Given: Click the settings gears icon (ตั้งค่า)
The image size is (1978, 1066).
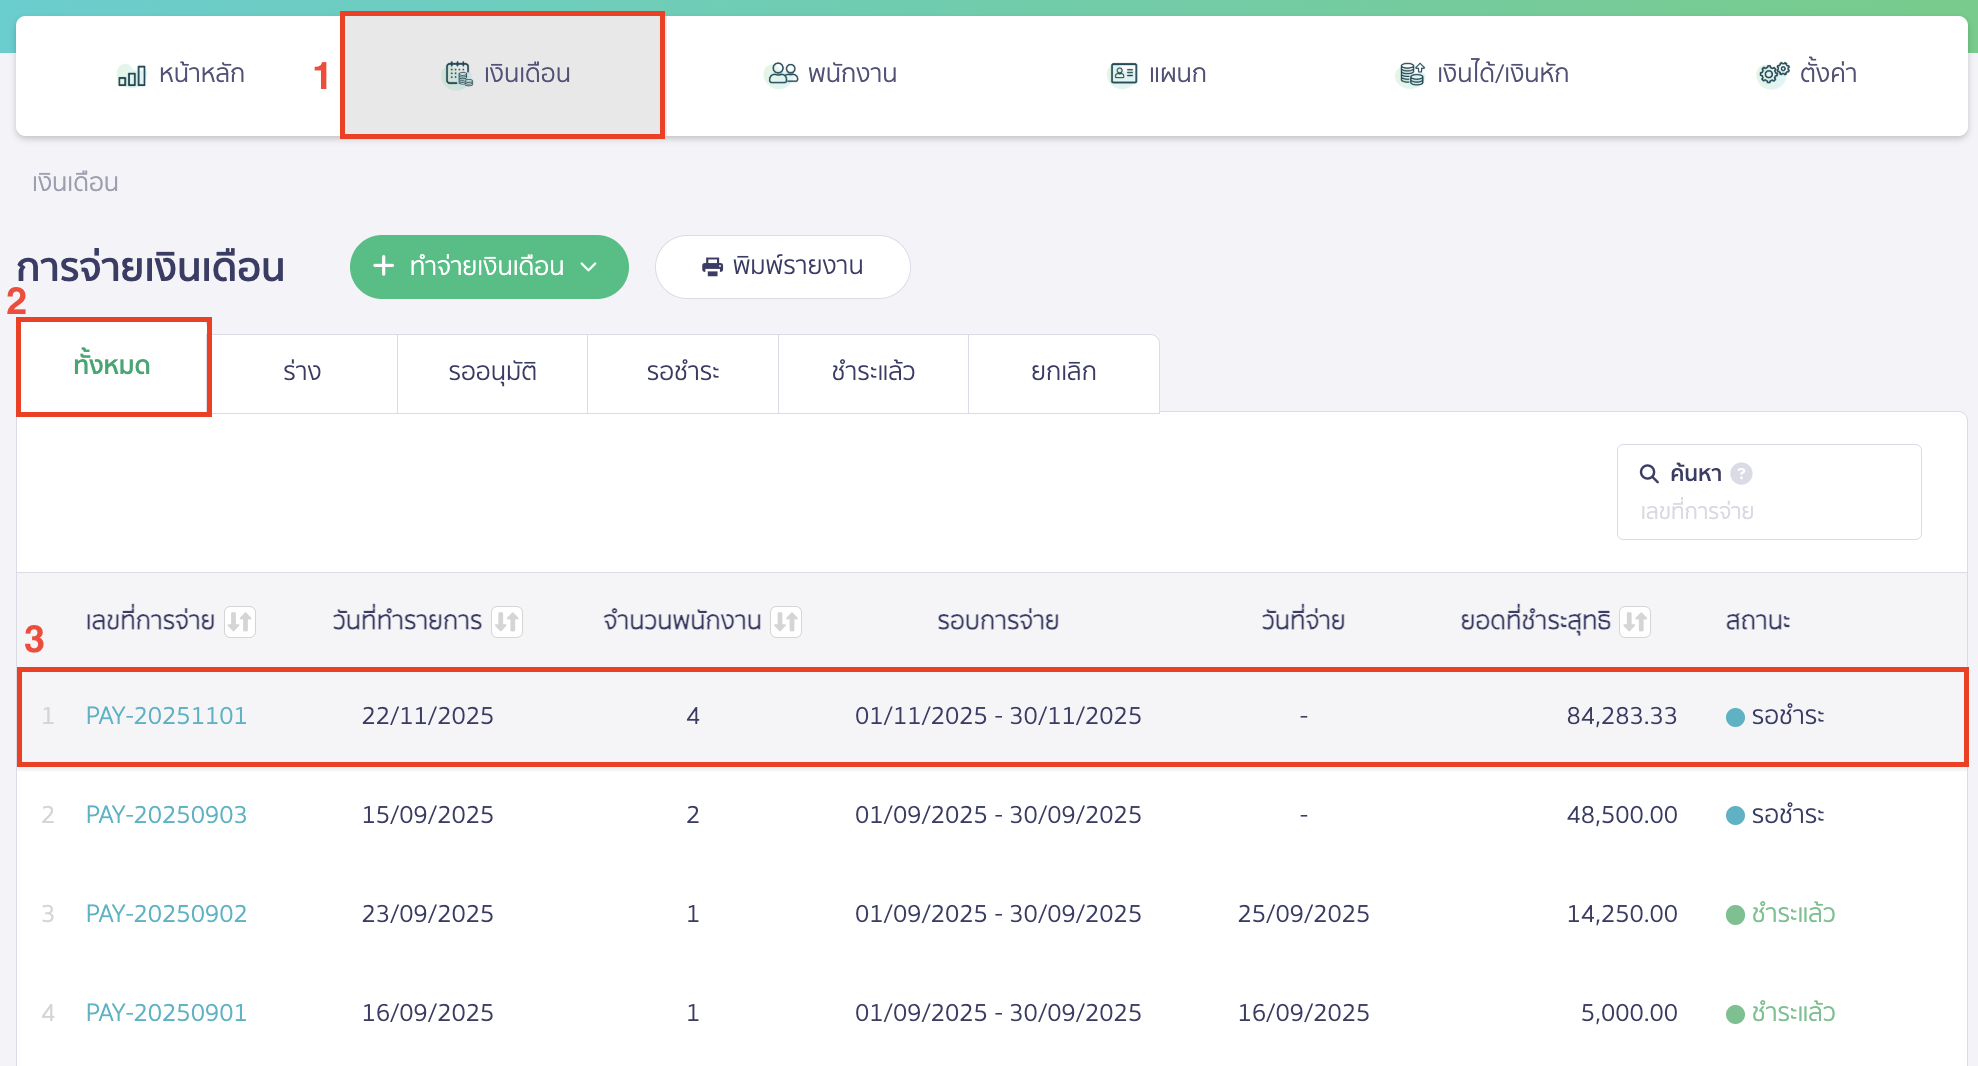Looking at the screenshot, I should coord(1773,74).
